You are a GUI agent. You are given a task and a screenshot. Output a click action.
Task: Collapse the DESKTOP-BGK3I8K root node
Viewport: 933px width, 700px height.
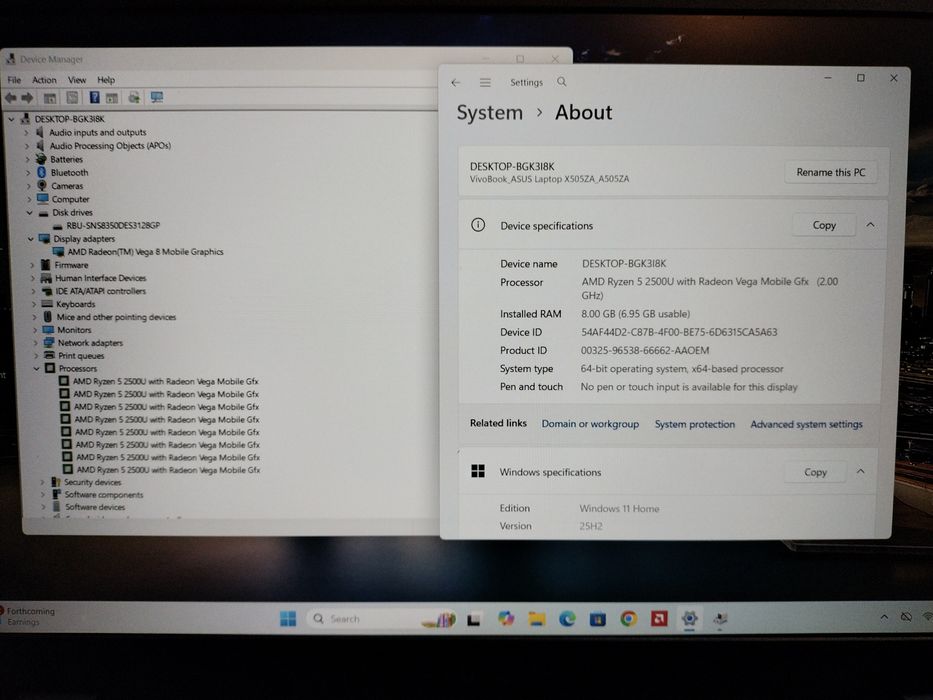pyautogui.click(x=11, y=119)
